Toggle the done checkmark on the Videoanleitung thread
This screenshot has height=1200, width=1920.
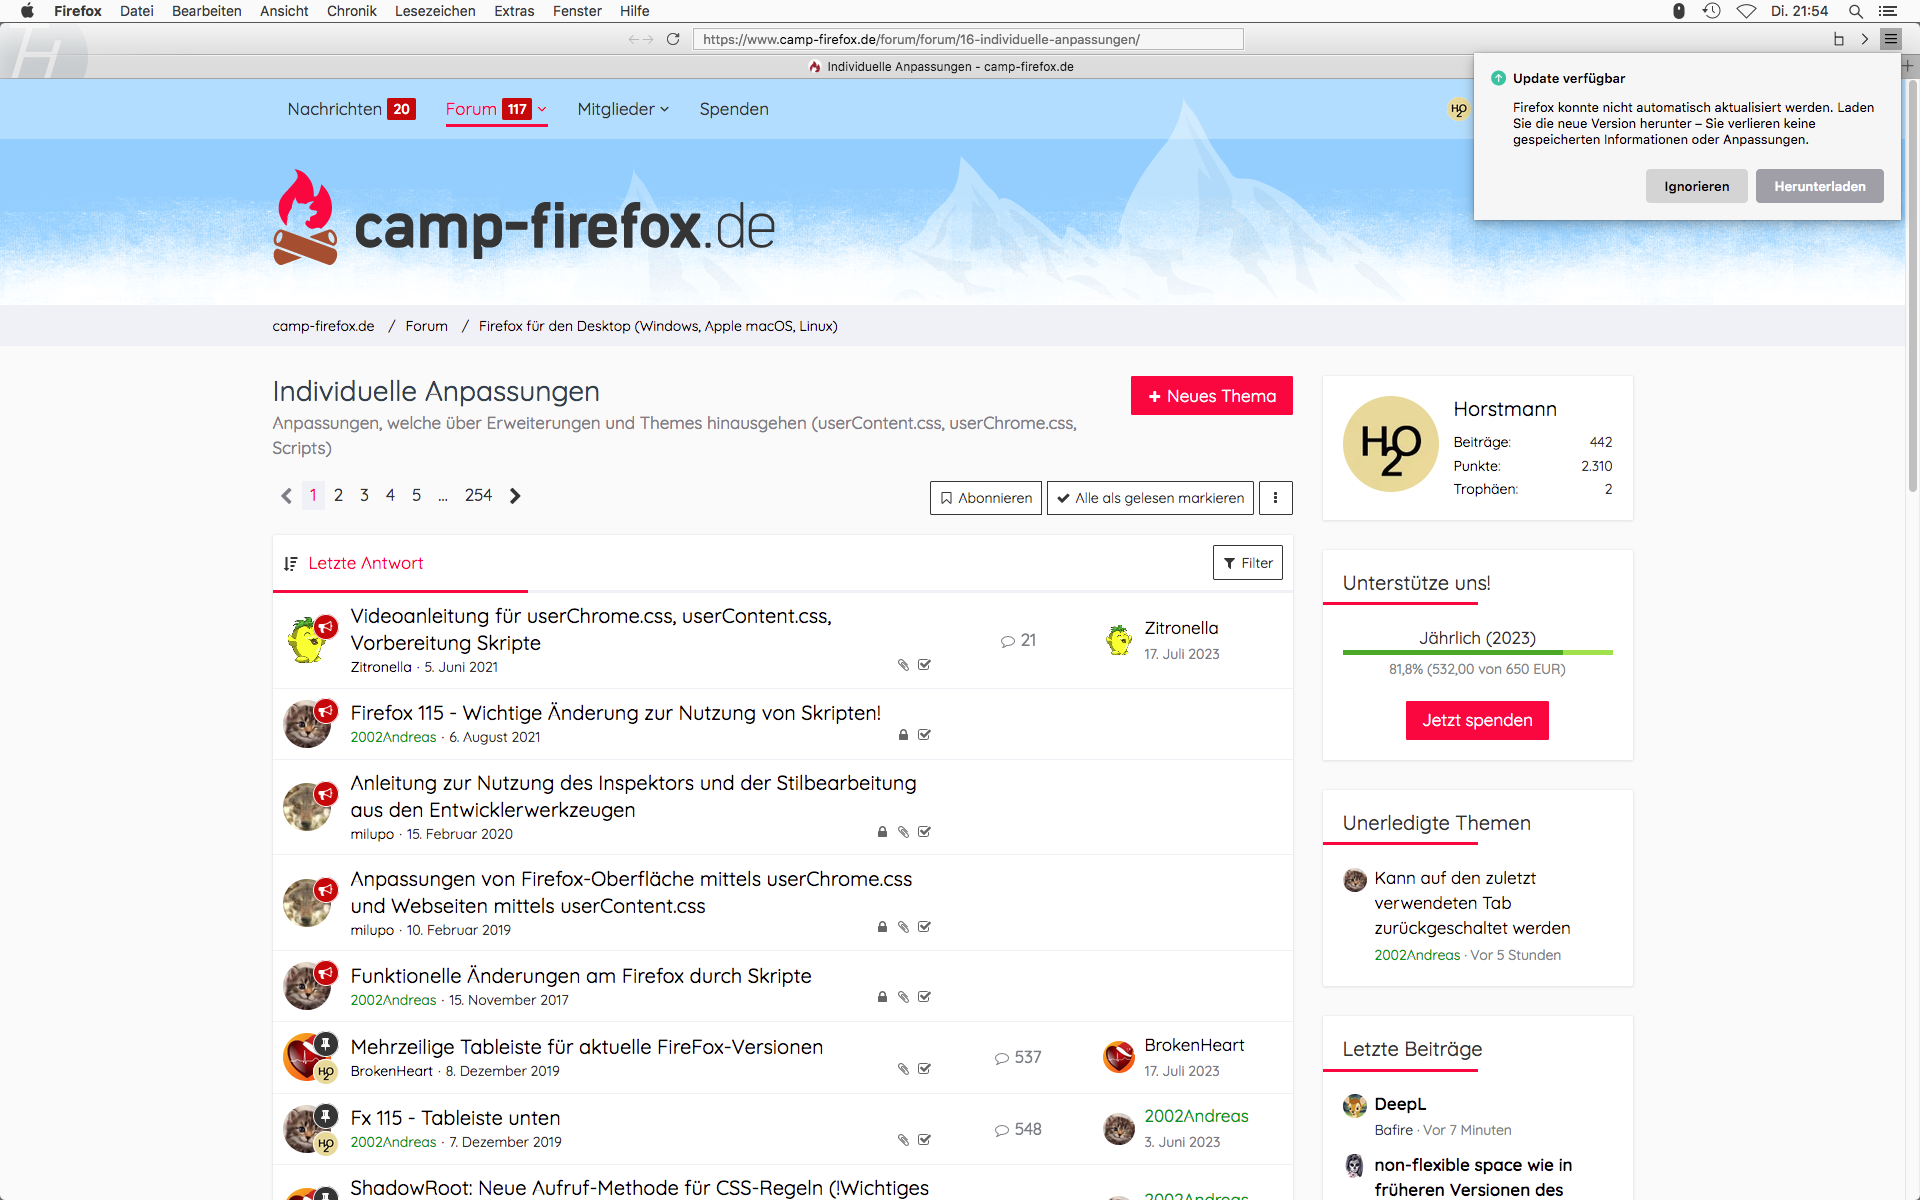pyautogui.click(x=924, y=665)
